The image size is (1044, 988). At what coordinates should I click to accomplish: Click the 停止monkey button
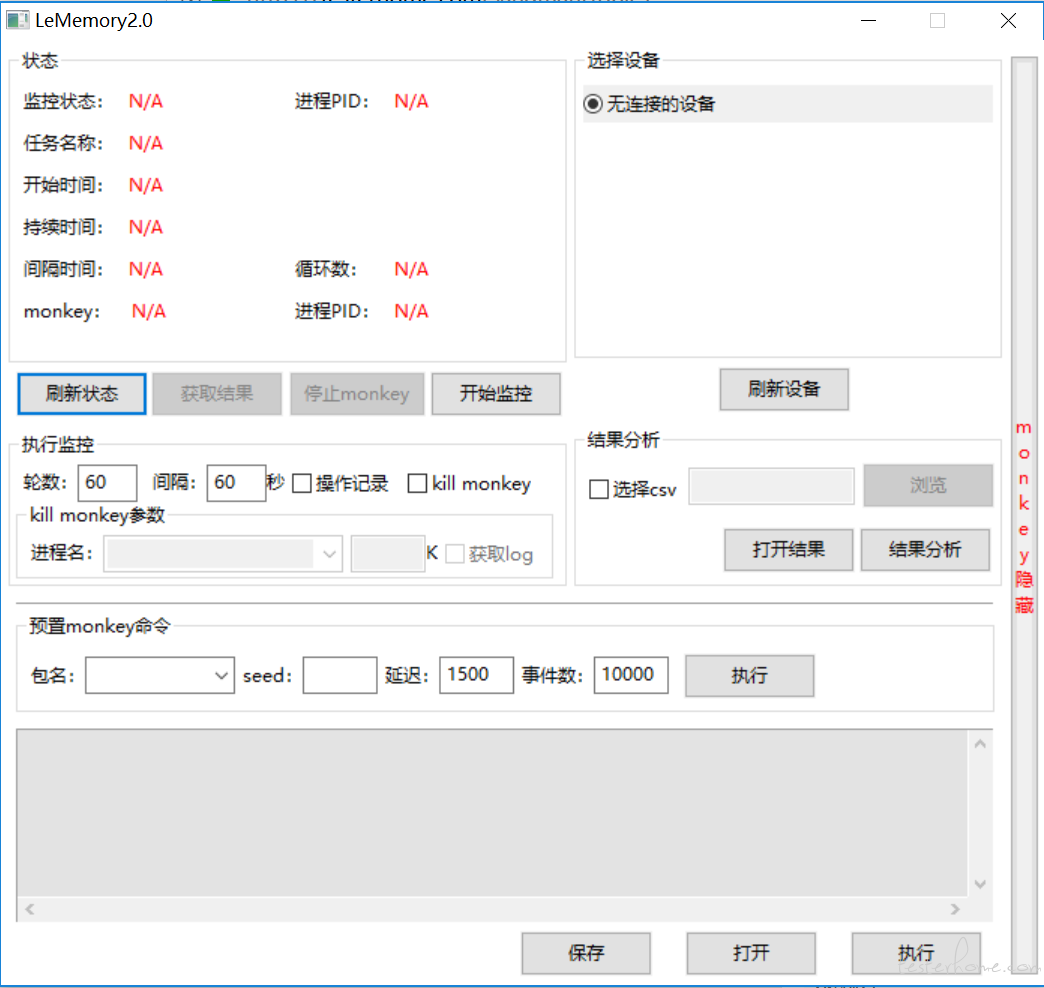357,394
